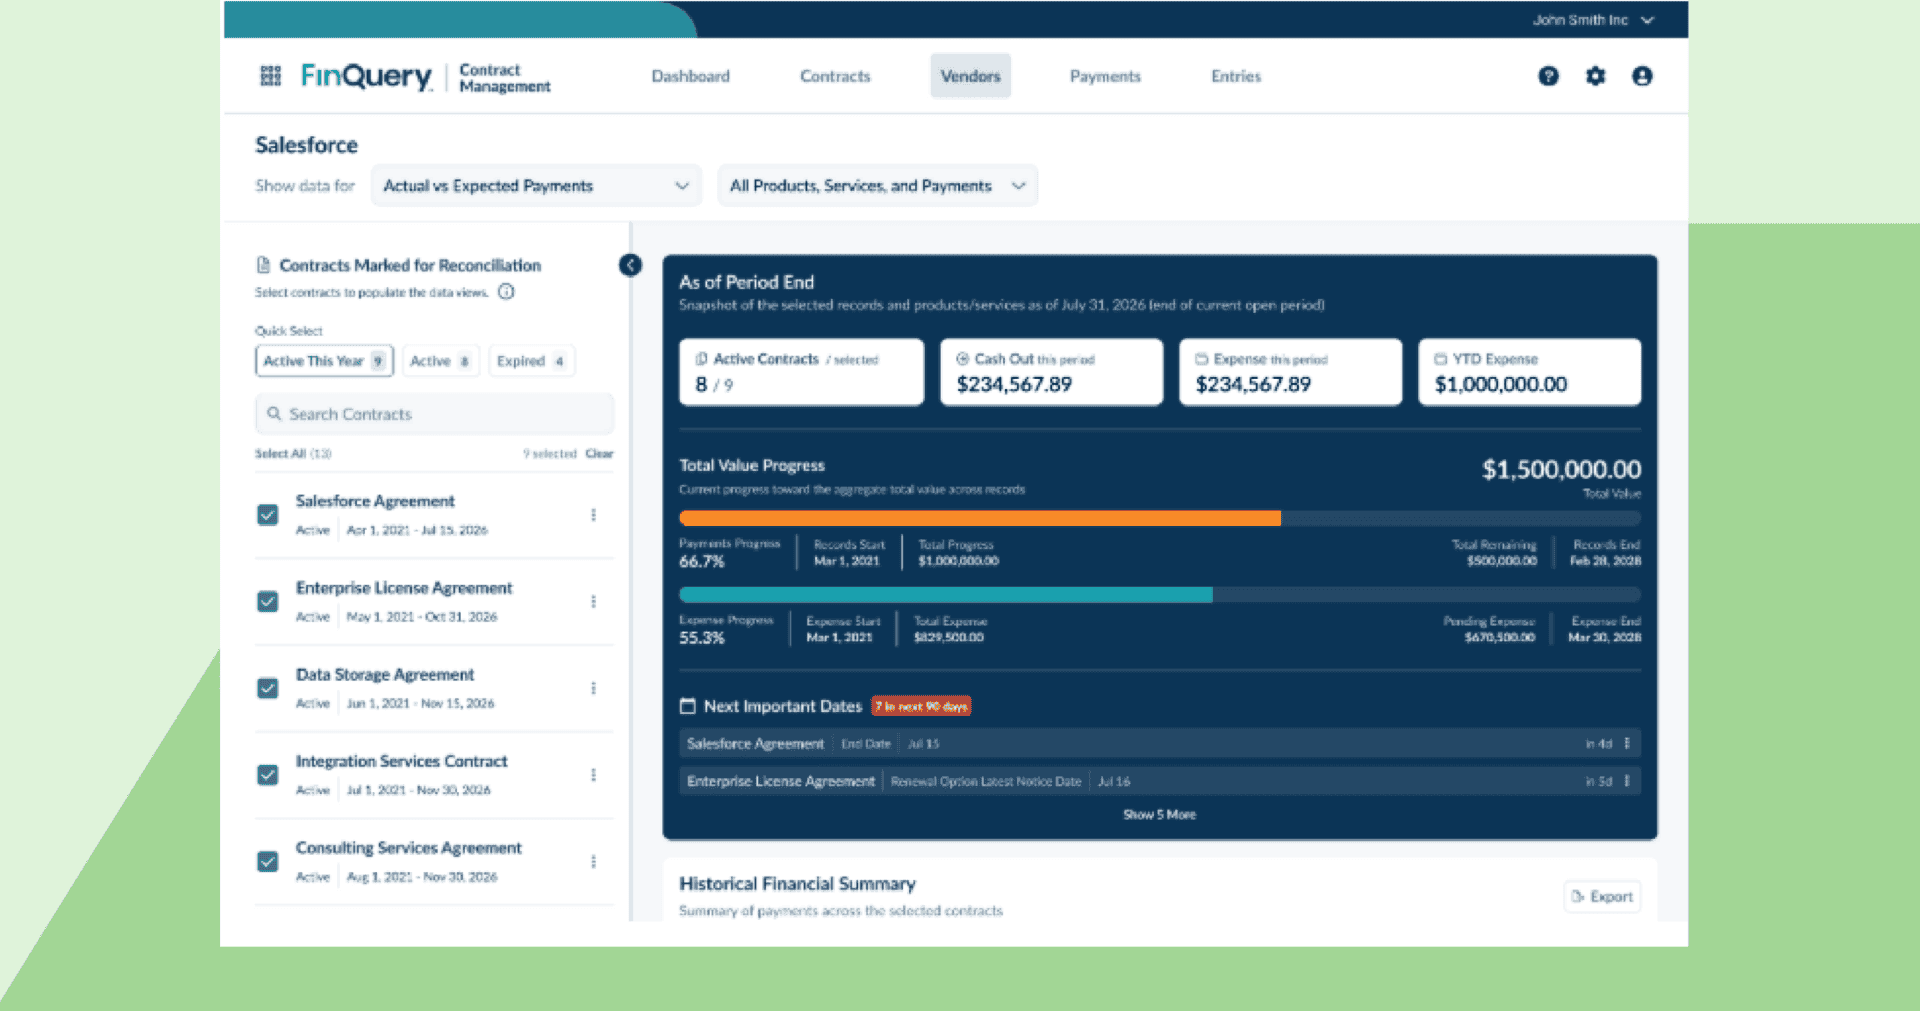Click the YTD Expense $1,000,000.00 card
This screenshot has height=1011, width=1920.
[x=1529, y=372]
